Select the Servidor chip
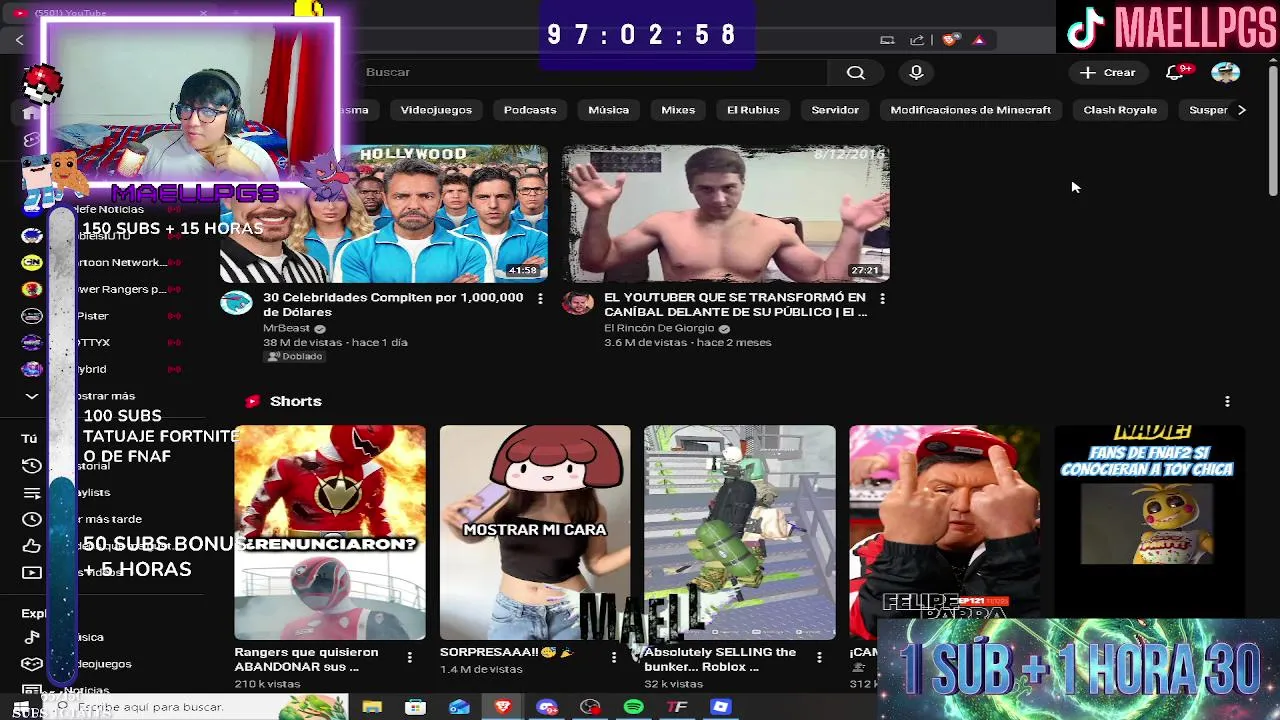 point(835,110)
